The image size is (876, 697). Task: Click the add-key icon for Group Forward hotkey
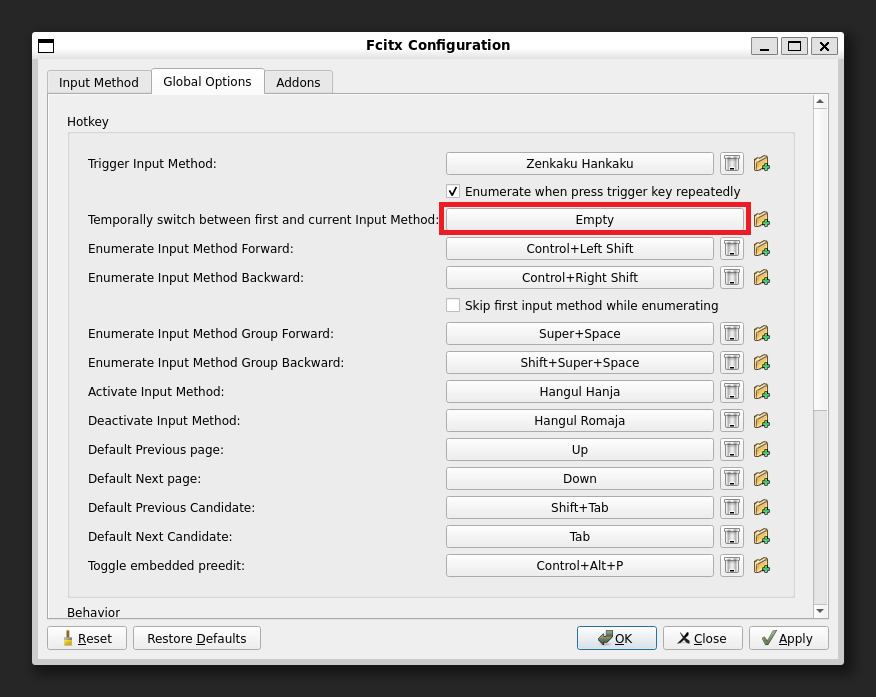point(761,333)
